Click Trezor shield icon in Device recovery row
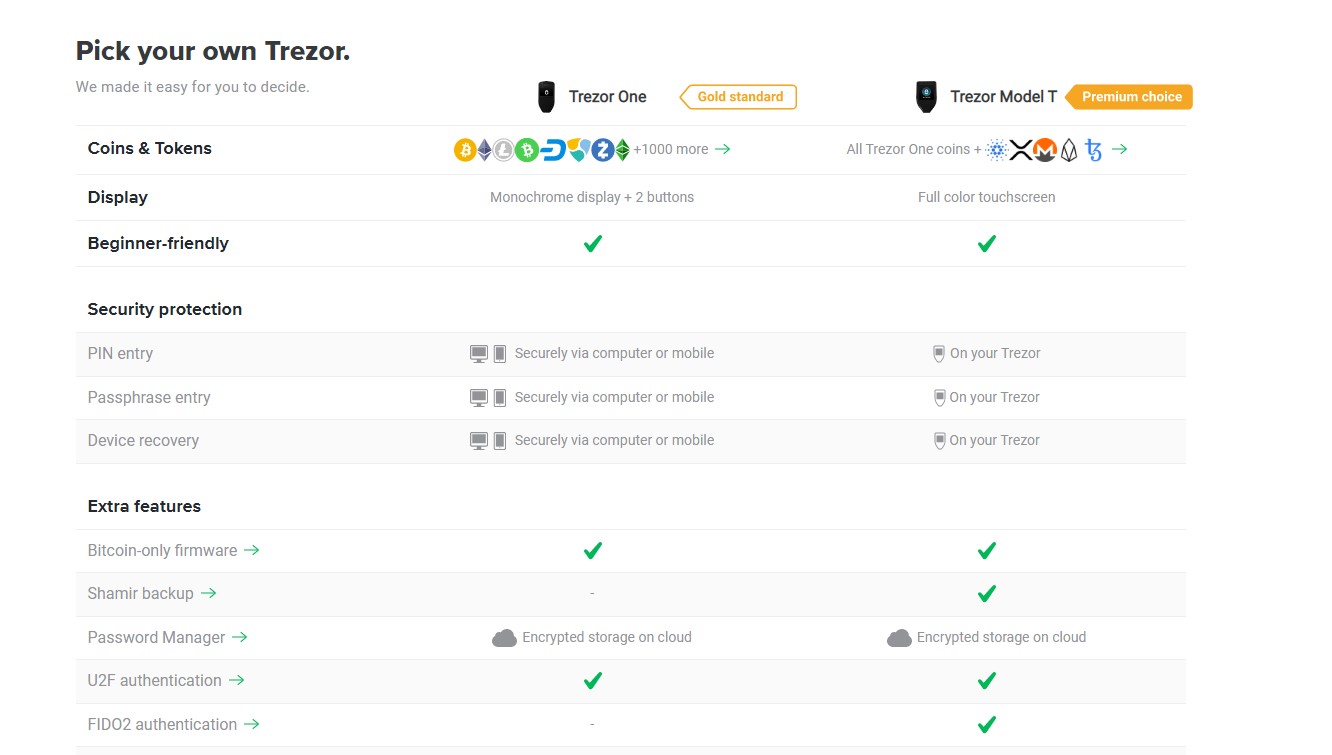Screen dimensions: 1332x755 click(x=939, y=440)
